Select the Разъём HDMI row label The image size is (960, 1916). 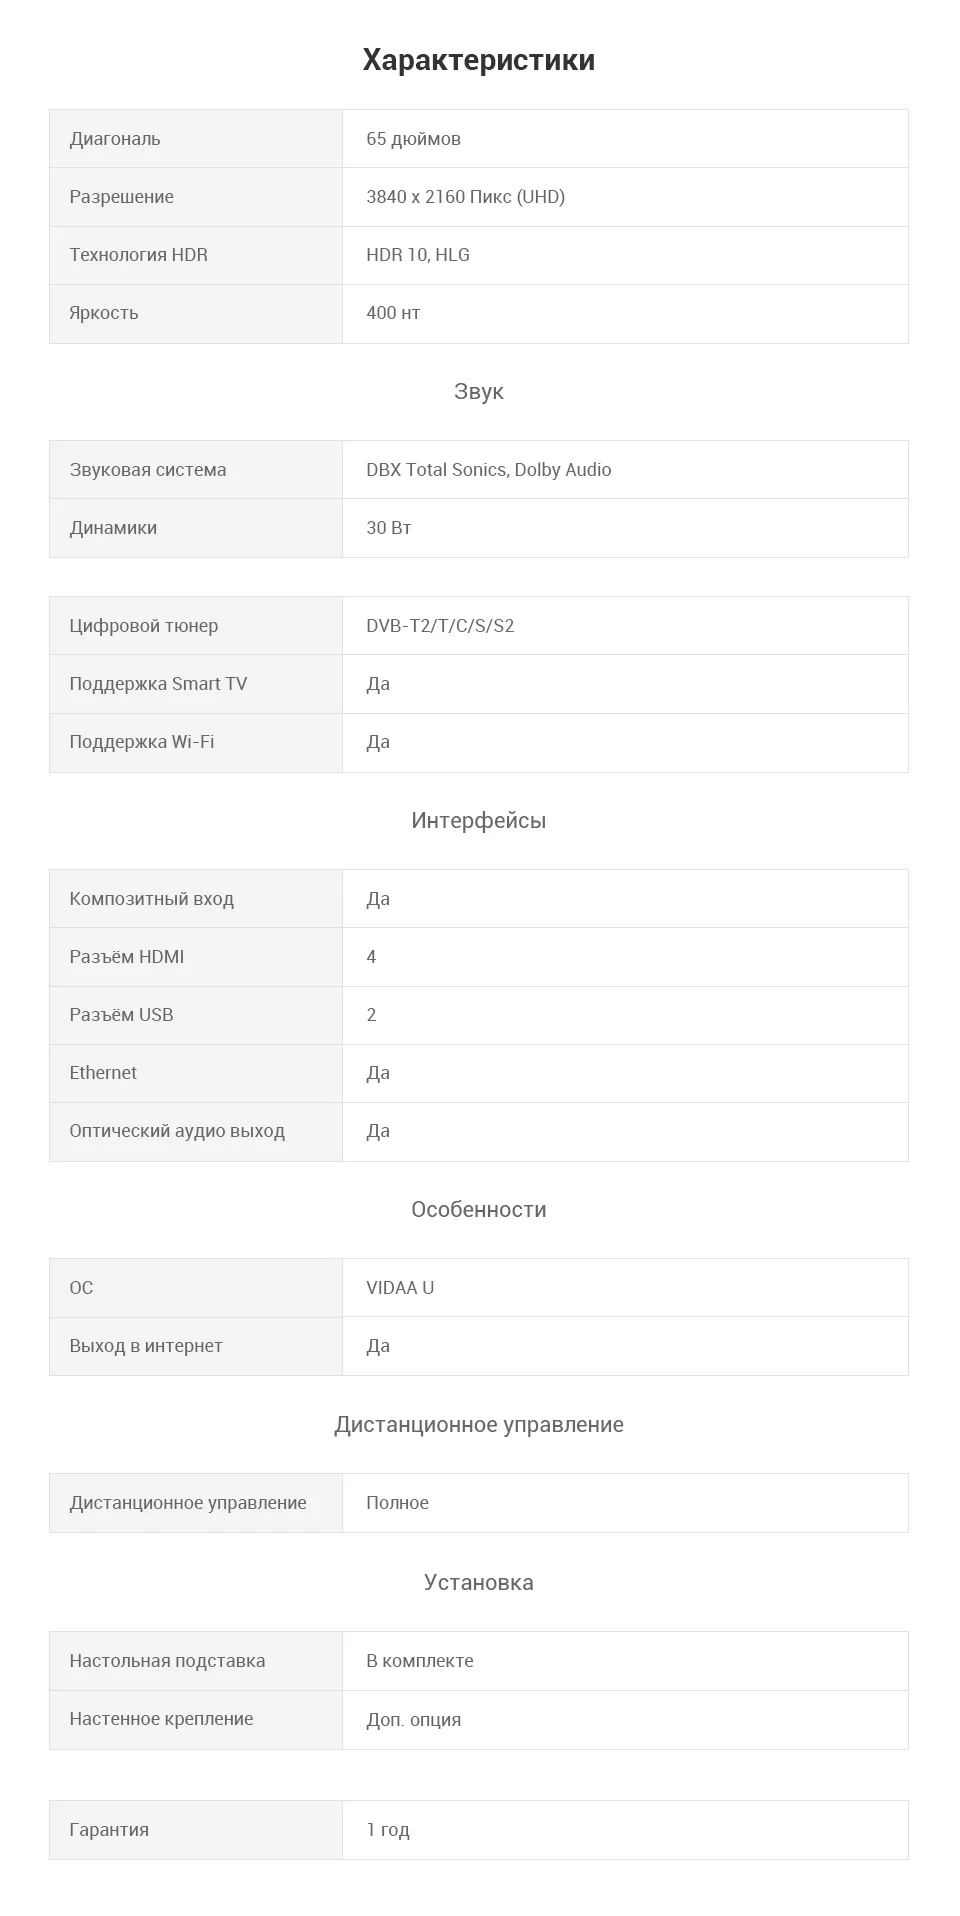pos(127,957)
